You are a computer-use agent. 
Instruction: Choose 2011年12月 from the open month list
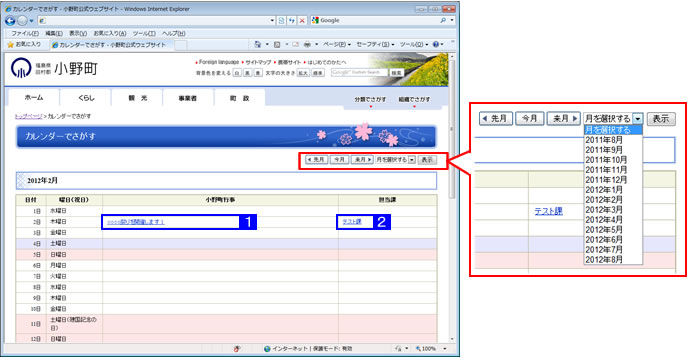tap(606, 180)
